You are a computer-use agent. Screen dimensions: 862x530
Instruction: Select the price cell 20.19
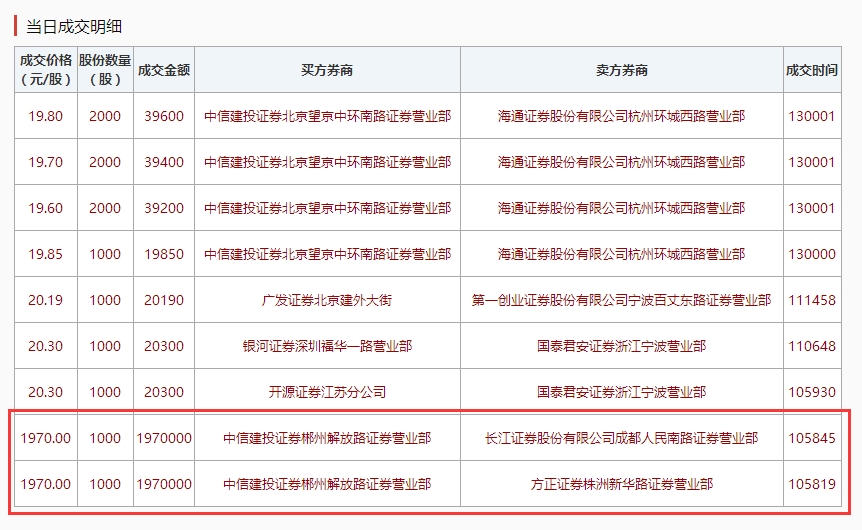(46, 300)
